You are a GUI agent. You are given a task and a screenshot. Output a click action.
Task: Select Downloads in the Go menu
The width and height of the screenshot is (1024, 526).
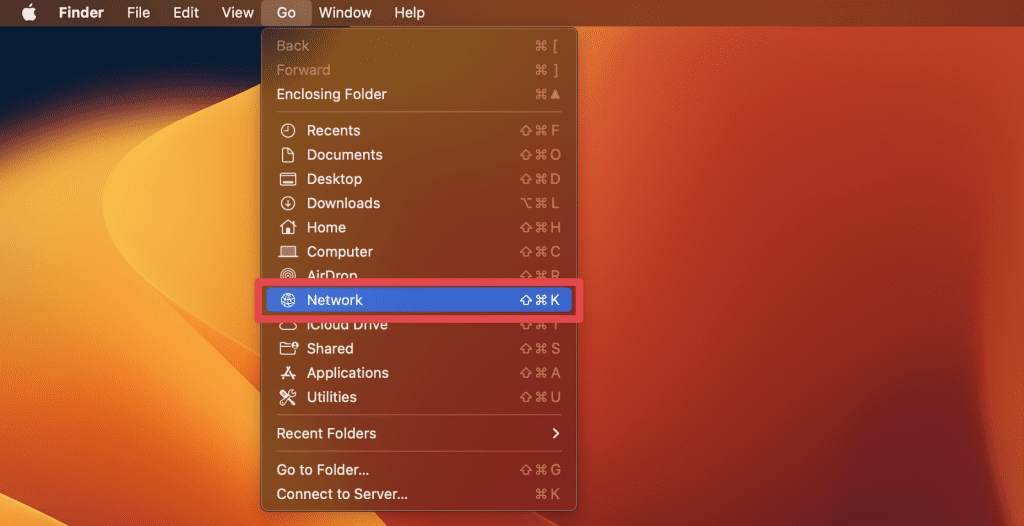click(419, 203)
